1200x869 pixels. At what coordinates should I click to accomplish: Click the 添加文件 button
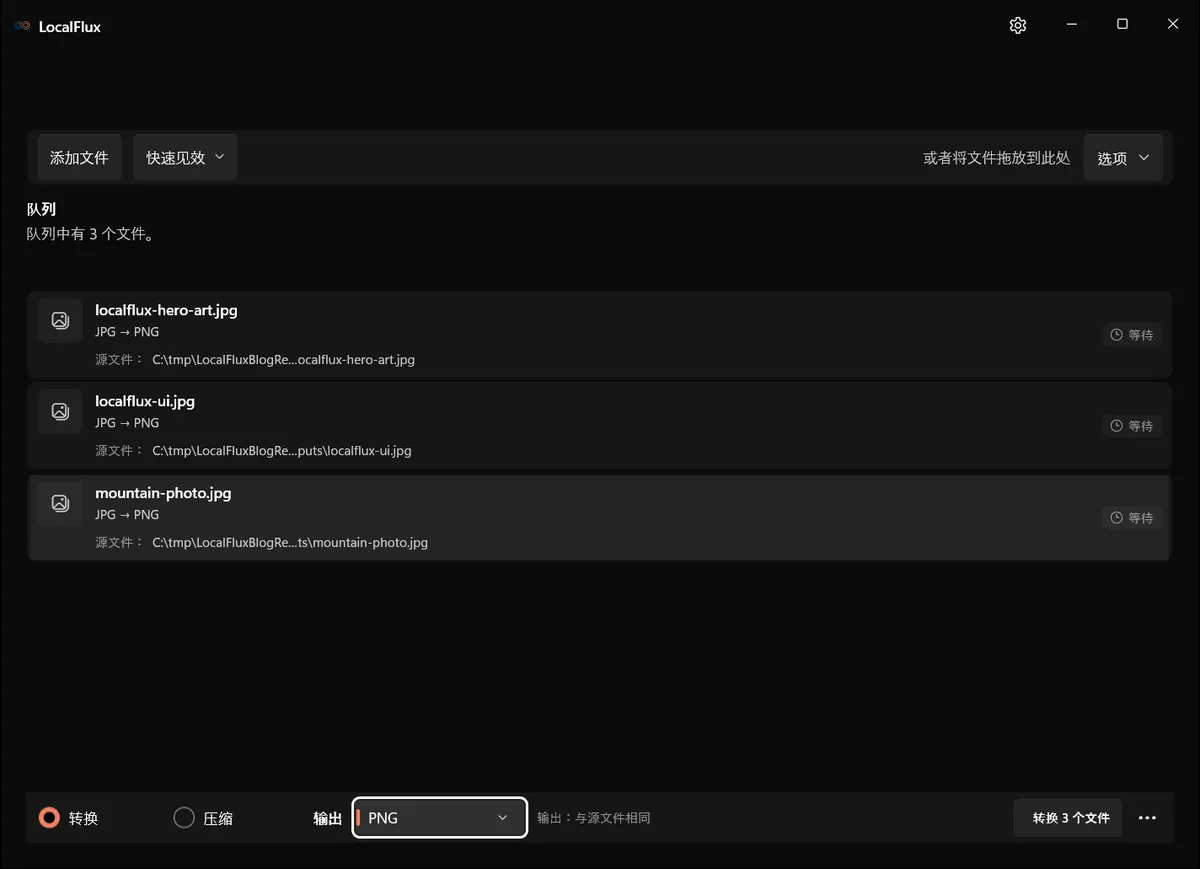tap(79, 158)
